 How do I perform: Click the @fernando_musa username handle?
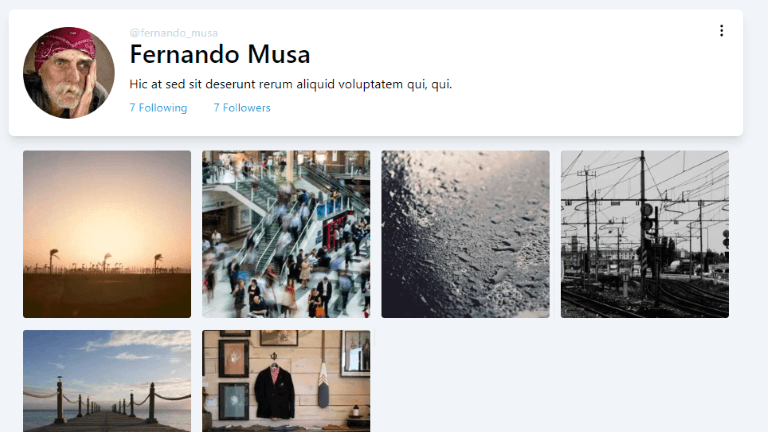(x=173, y=33)
